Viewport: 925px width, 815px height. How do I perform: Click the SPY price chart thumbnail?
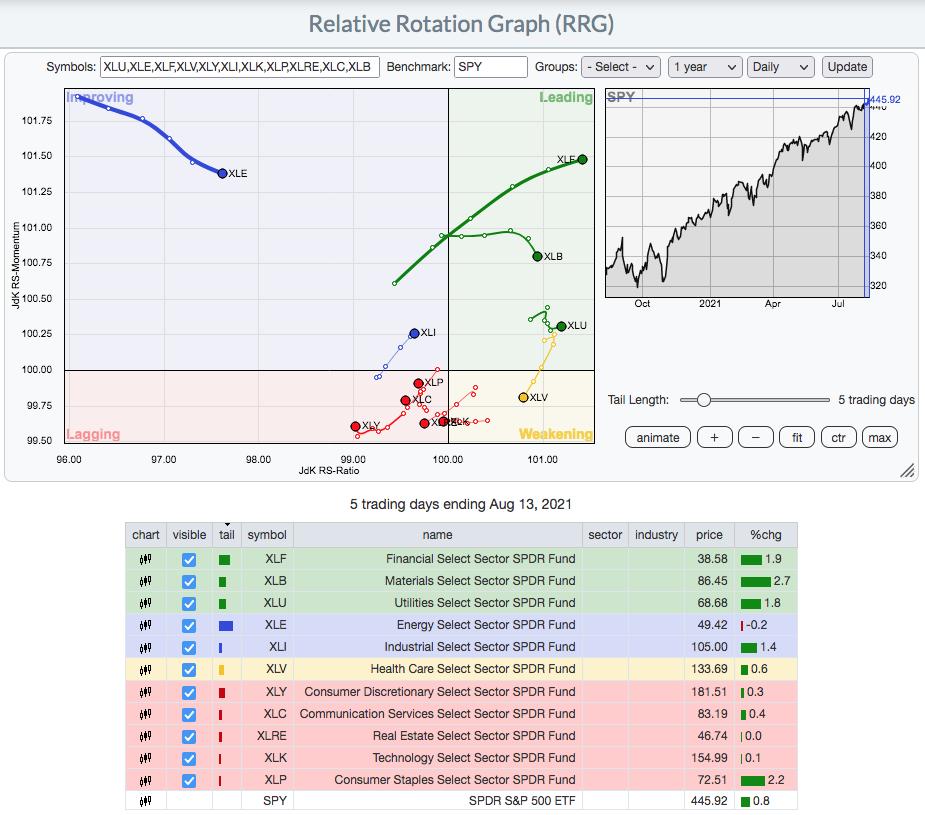pos(737,193)
